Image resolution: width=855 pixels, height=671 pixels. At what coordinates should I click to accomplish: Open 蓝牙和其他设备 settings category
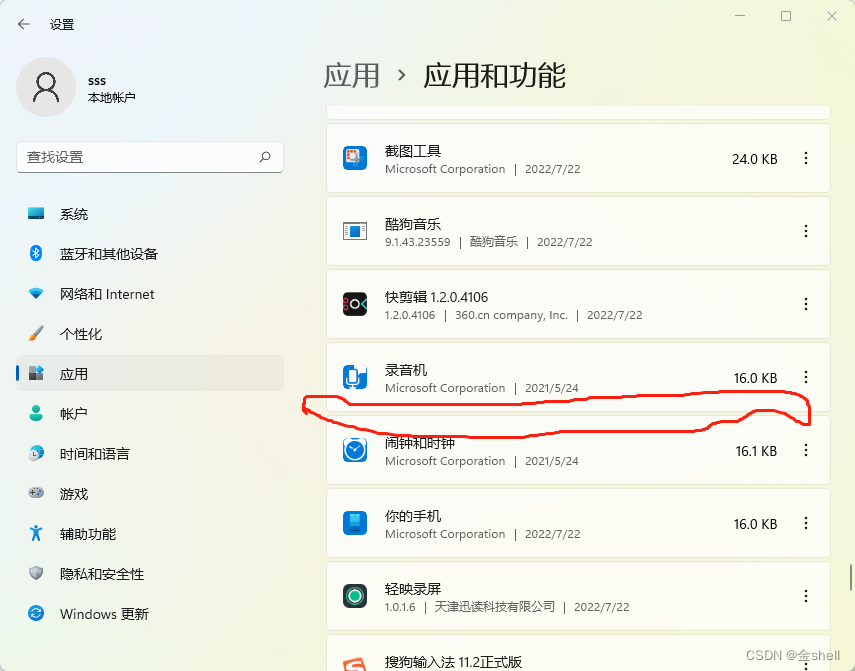click(x=150, y=253)
